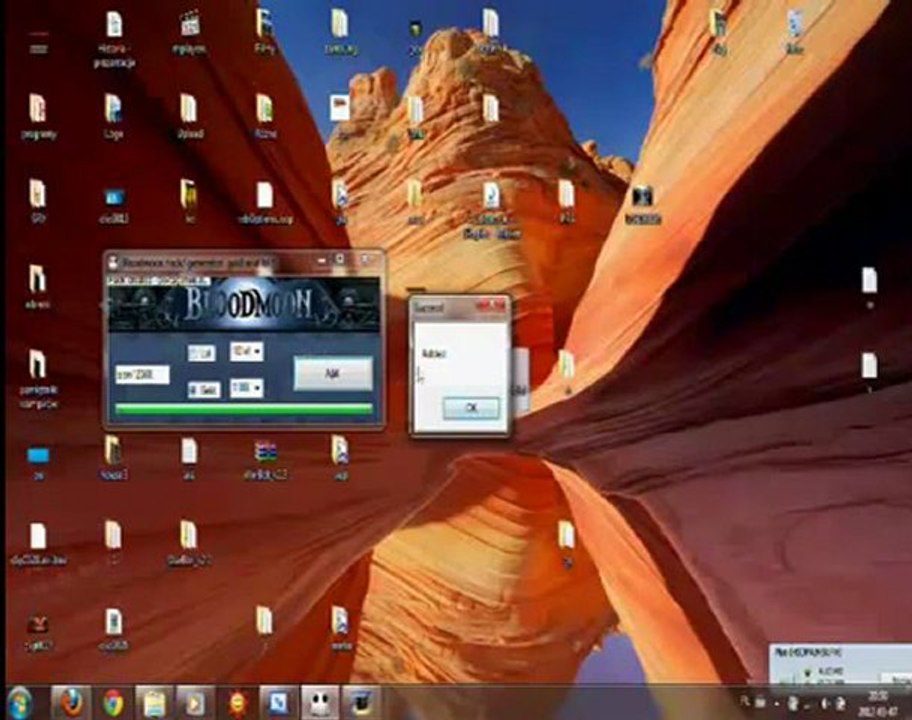Open the upper dropdown in Bloodmoon generator
The image size is (912, 720).
[246, 351]
